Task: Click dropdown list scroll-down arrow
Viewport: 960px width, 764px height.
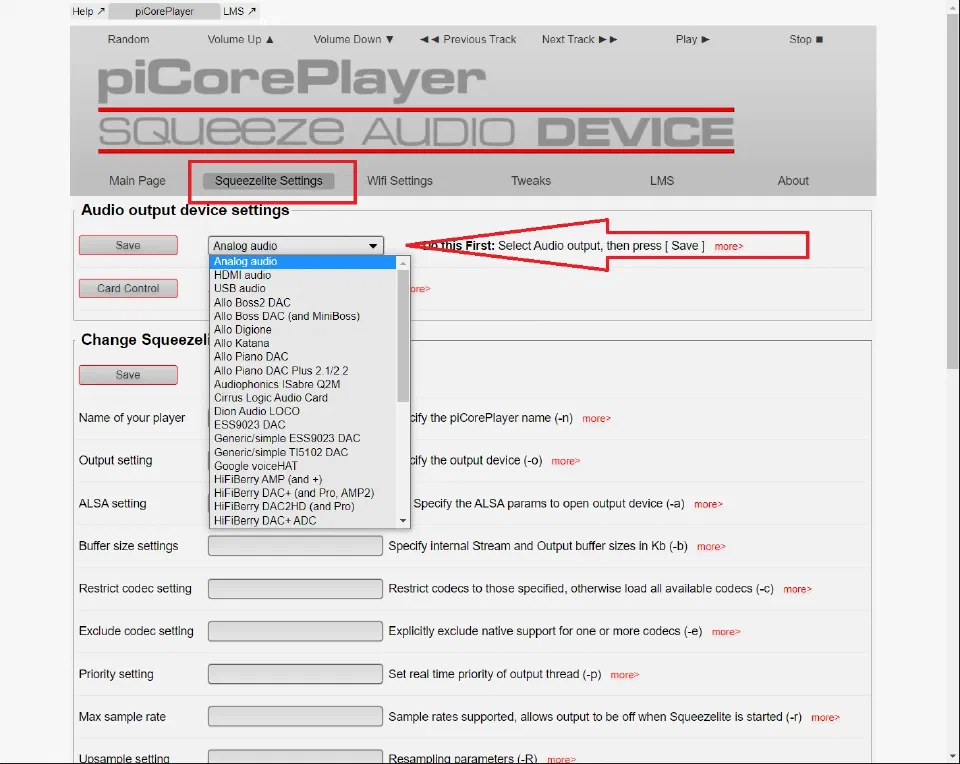Action: click(x=403, y=520)
